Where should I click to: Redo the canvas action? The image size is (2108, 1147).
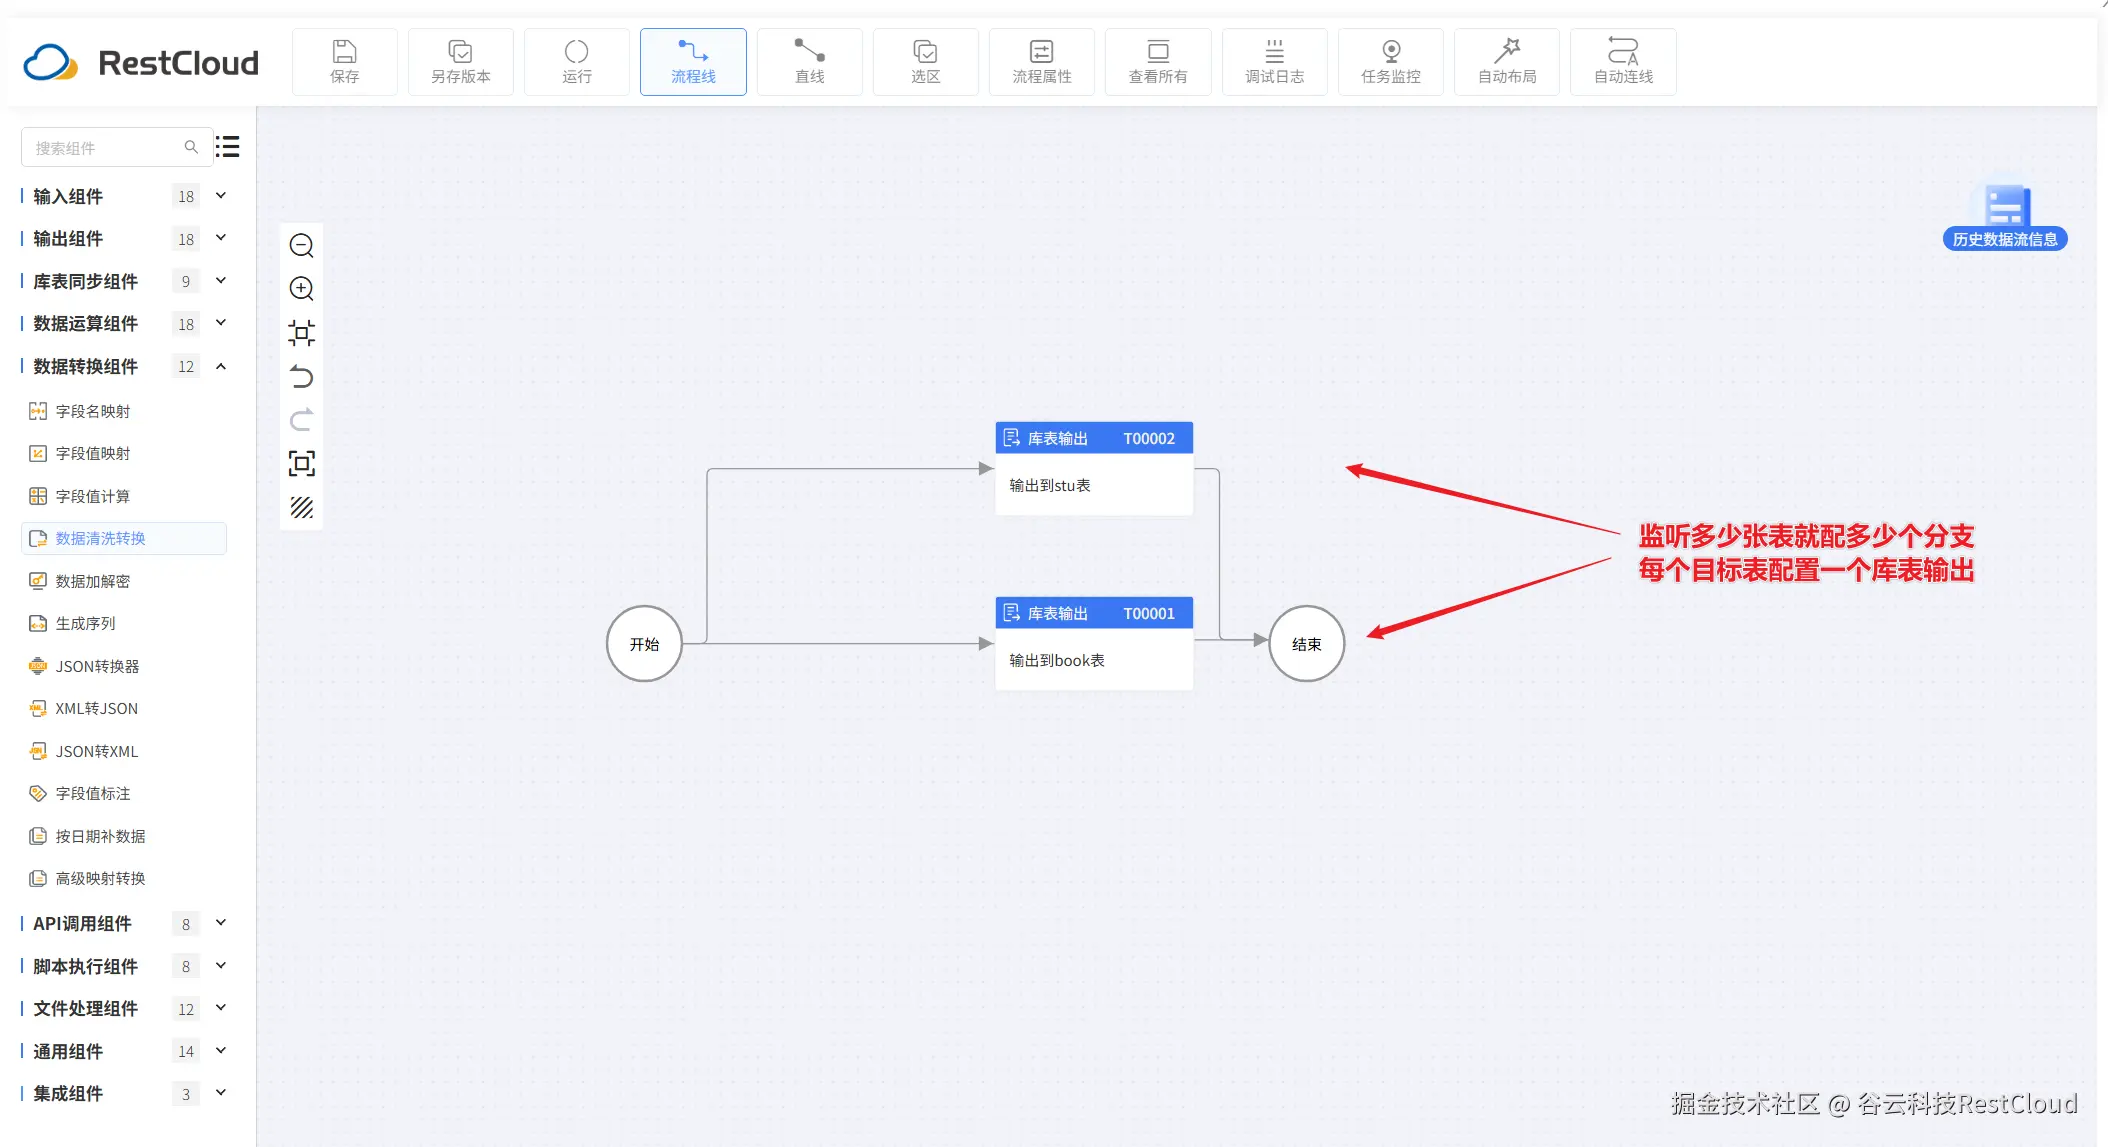301,420
